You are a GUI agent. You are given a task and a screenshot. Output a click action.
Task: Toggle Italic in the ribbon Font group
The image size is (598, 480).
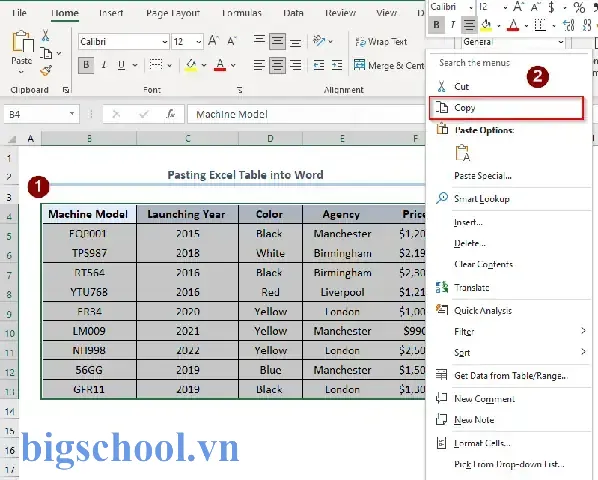103,65
